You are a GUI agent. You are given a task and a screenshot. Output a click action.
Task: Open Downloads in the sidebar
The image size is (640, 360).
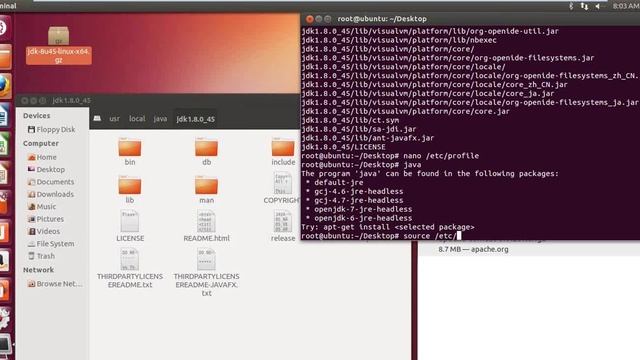tap(51, 194)
